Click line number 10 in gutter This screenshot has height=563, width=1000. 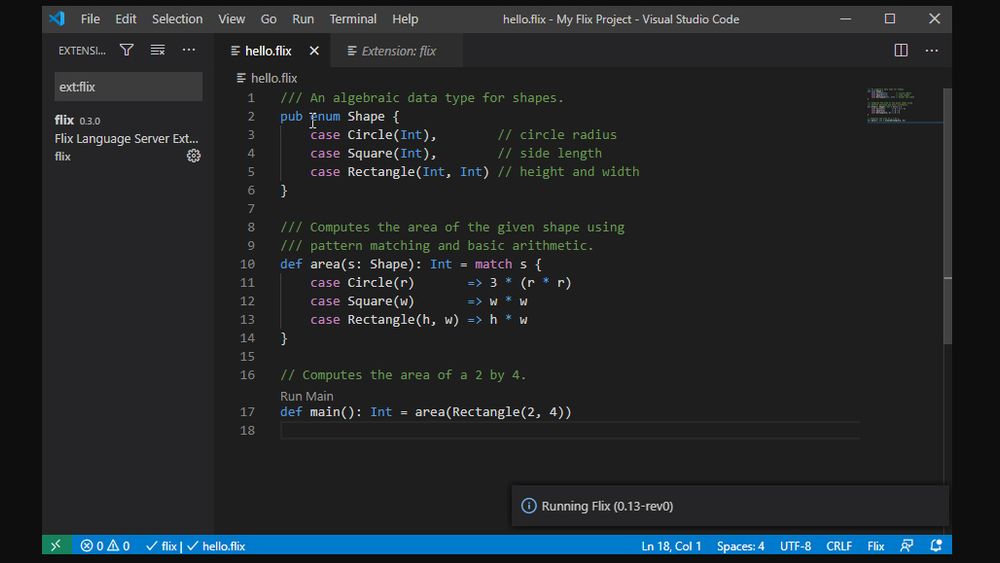(247, 264)
